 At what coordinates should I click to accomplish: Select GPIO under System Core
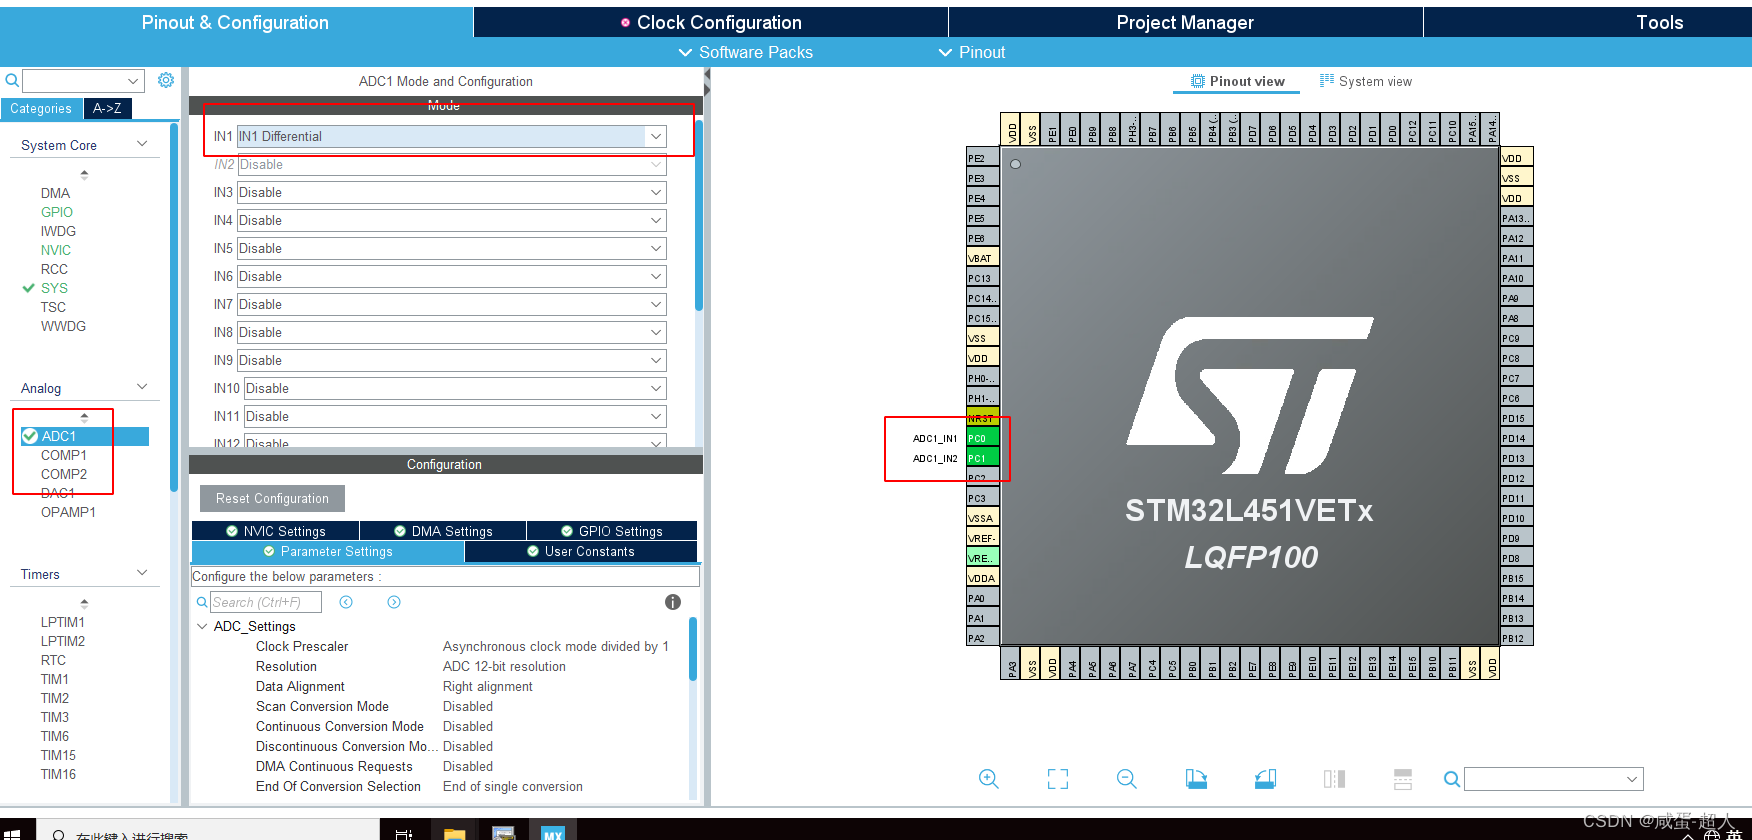tap(57, 212)
